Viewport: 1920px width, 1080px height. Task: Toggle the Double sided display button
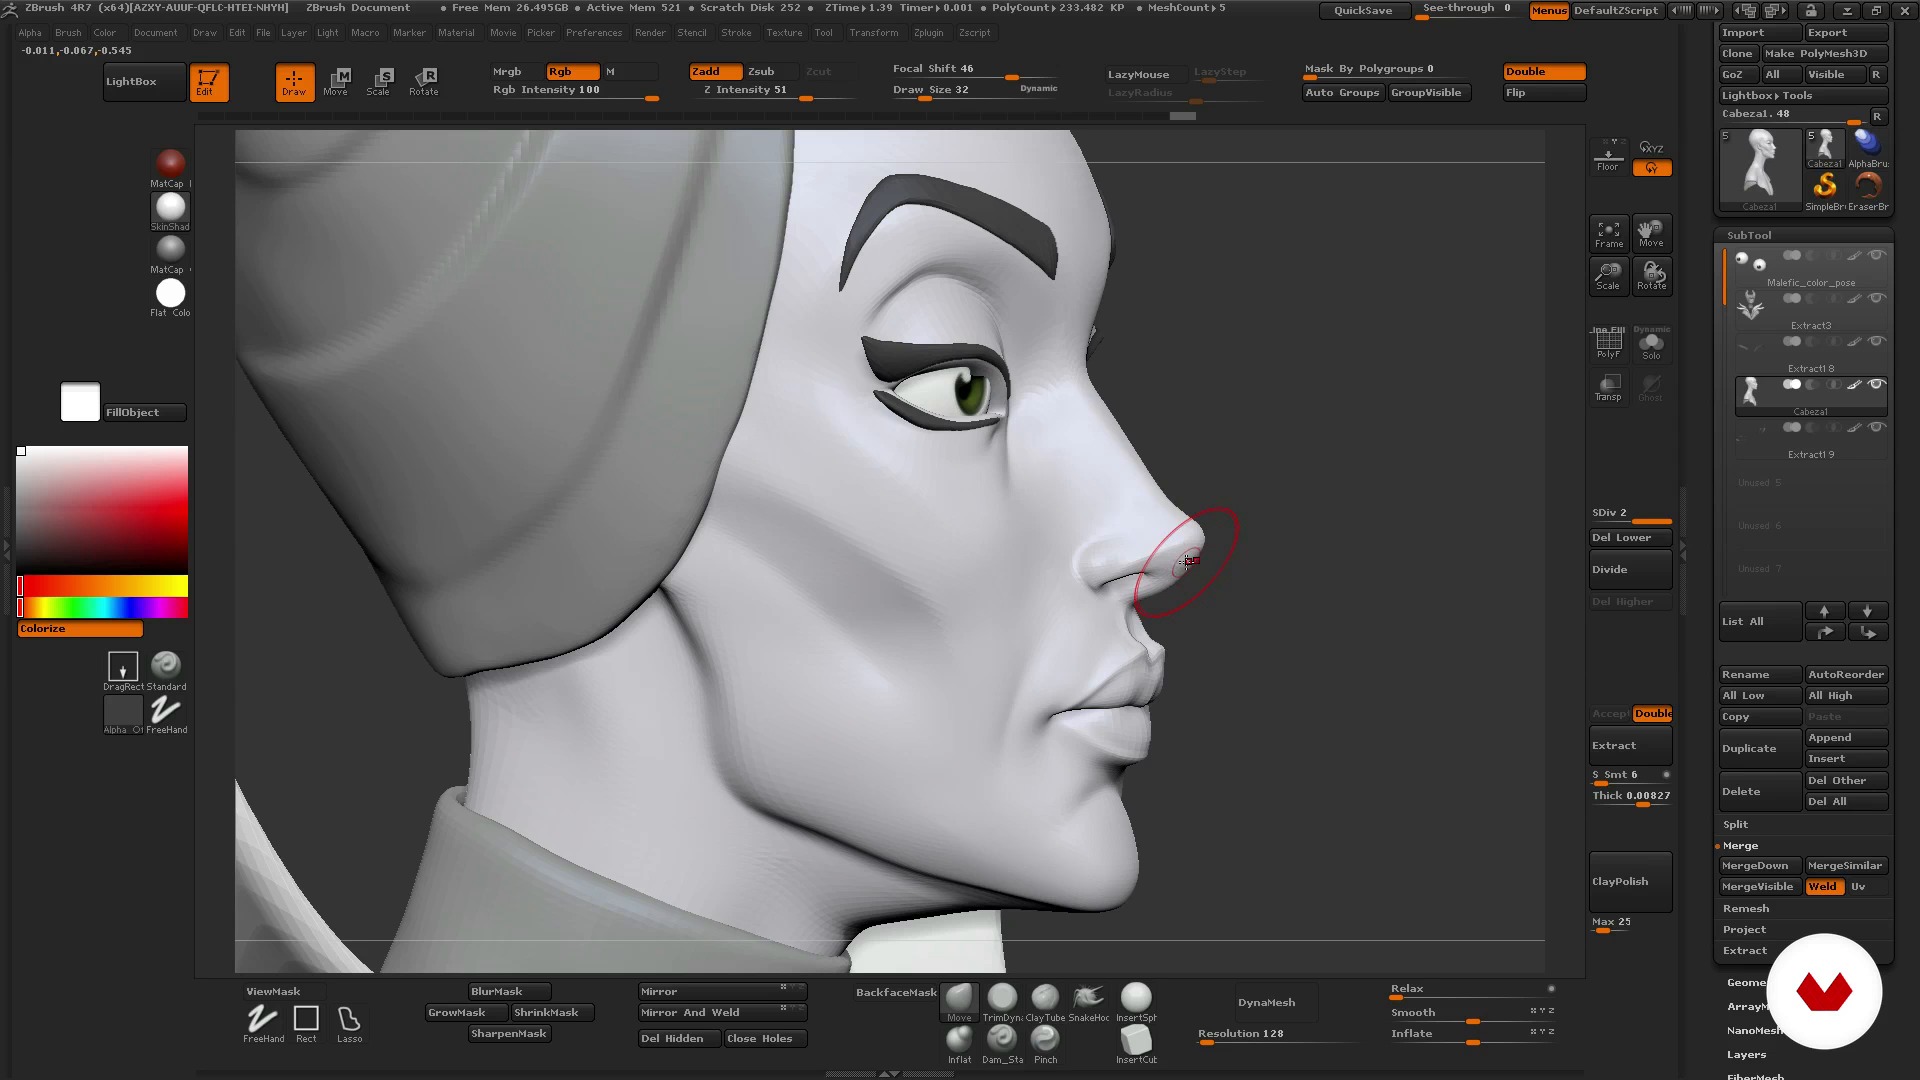point(1544,71)
